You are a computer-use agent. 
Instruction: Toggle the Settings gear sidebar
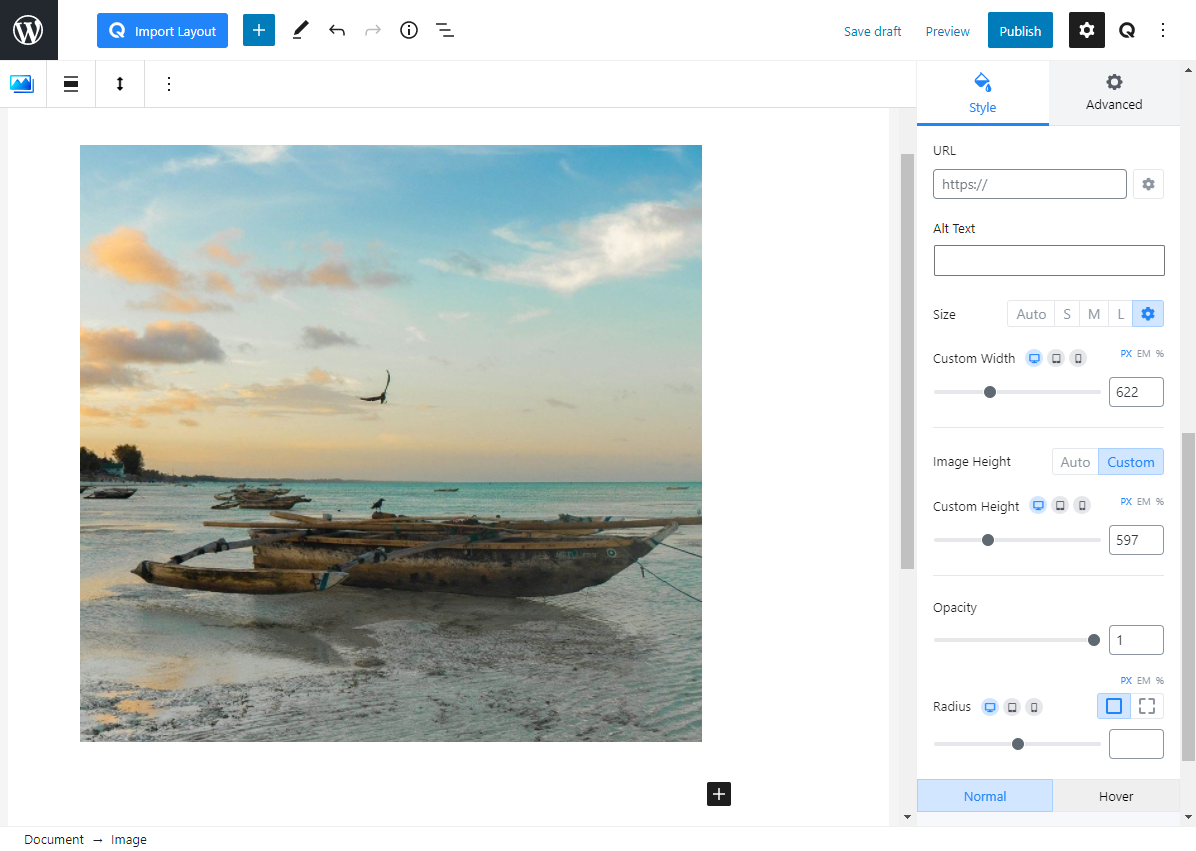(x=1086, y=30)
